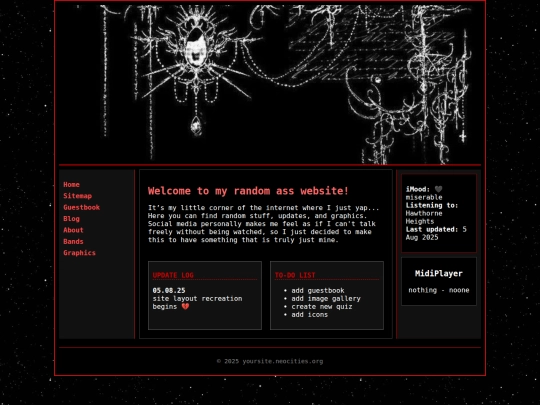
Task: Open the About page link
Action: pyautogui.click(x=73, y=230)
